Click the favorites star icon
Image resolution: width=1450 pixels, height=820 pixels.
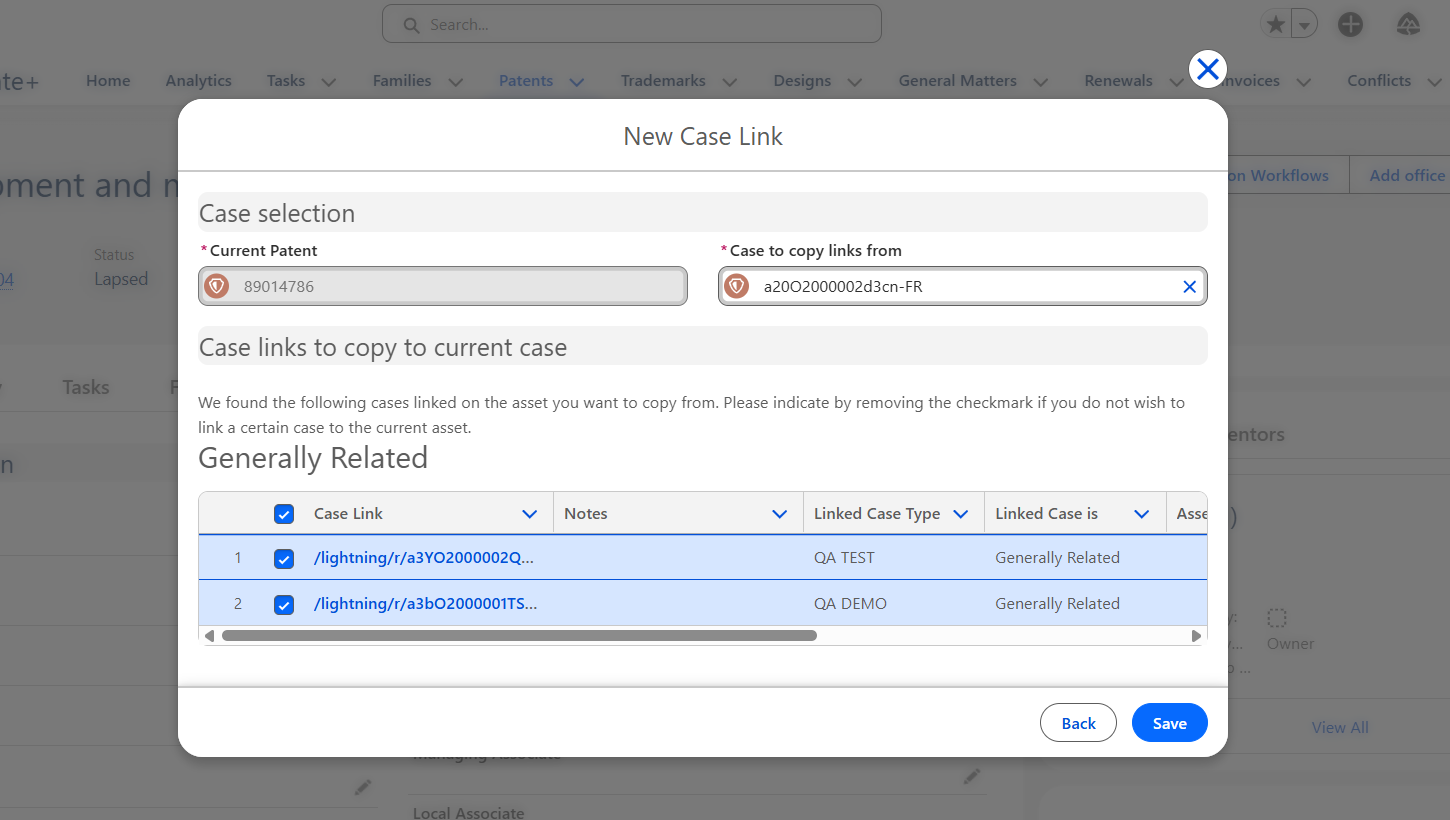(1276, 25)
